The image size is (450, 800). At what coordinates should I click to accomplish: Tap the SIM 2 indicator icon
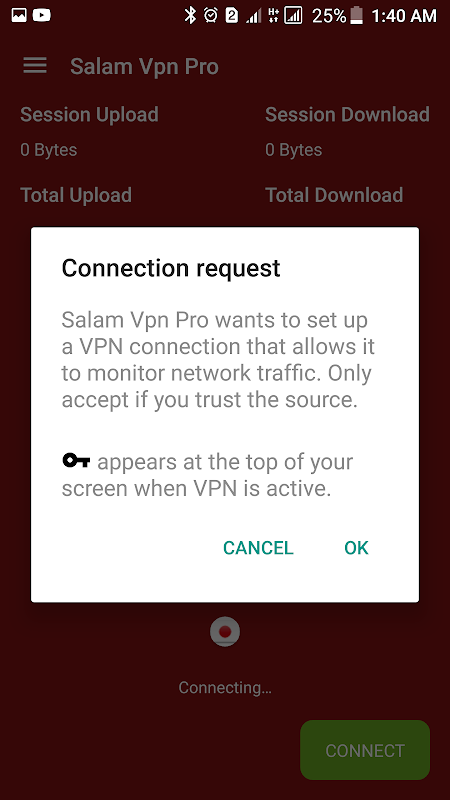click(231, 15)
